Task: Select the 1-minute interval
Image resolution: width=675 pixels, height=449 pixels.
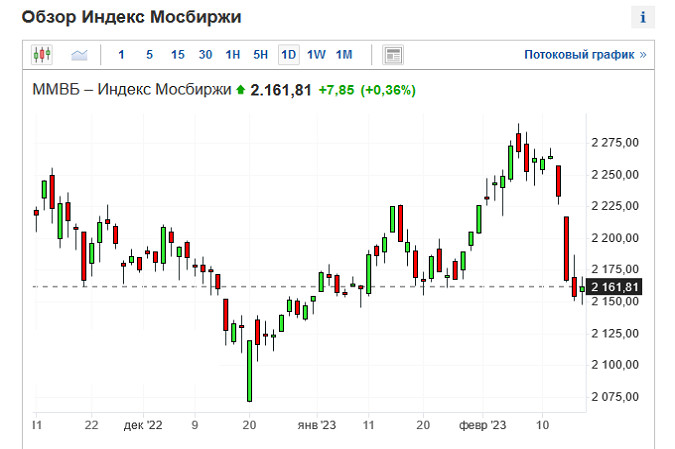Action: 122,54
